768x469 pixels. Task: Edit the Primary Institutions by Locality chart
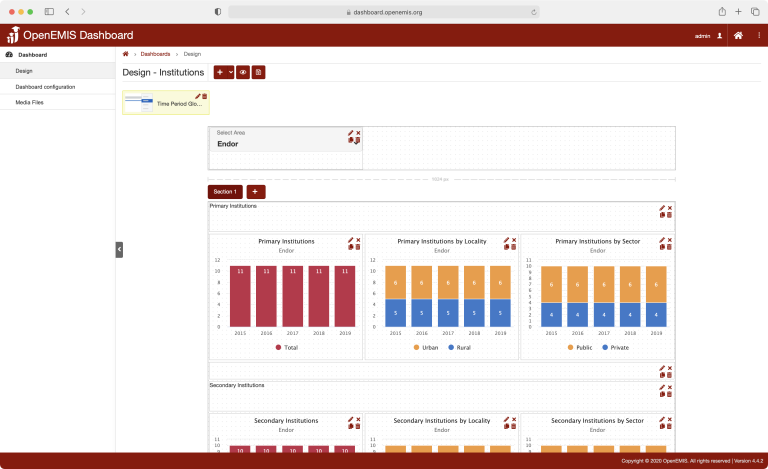pos(507,240)
